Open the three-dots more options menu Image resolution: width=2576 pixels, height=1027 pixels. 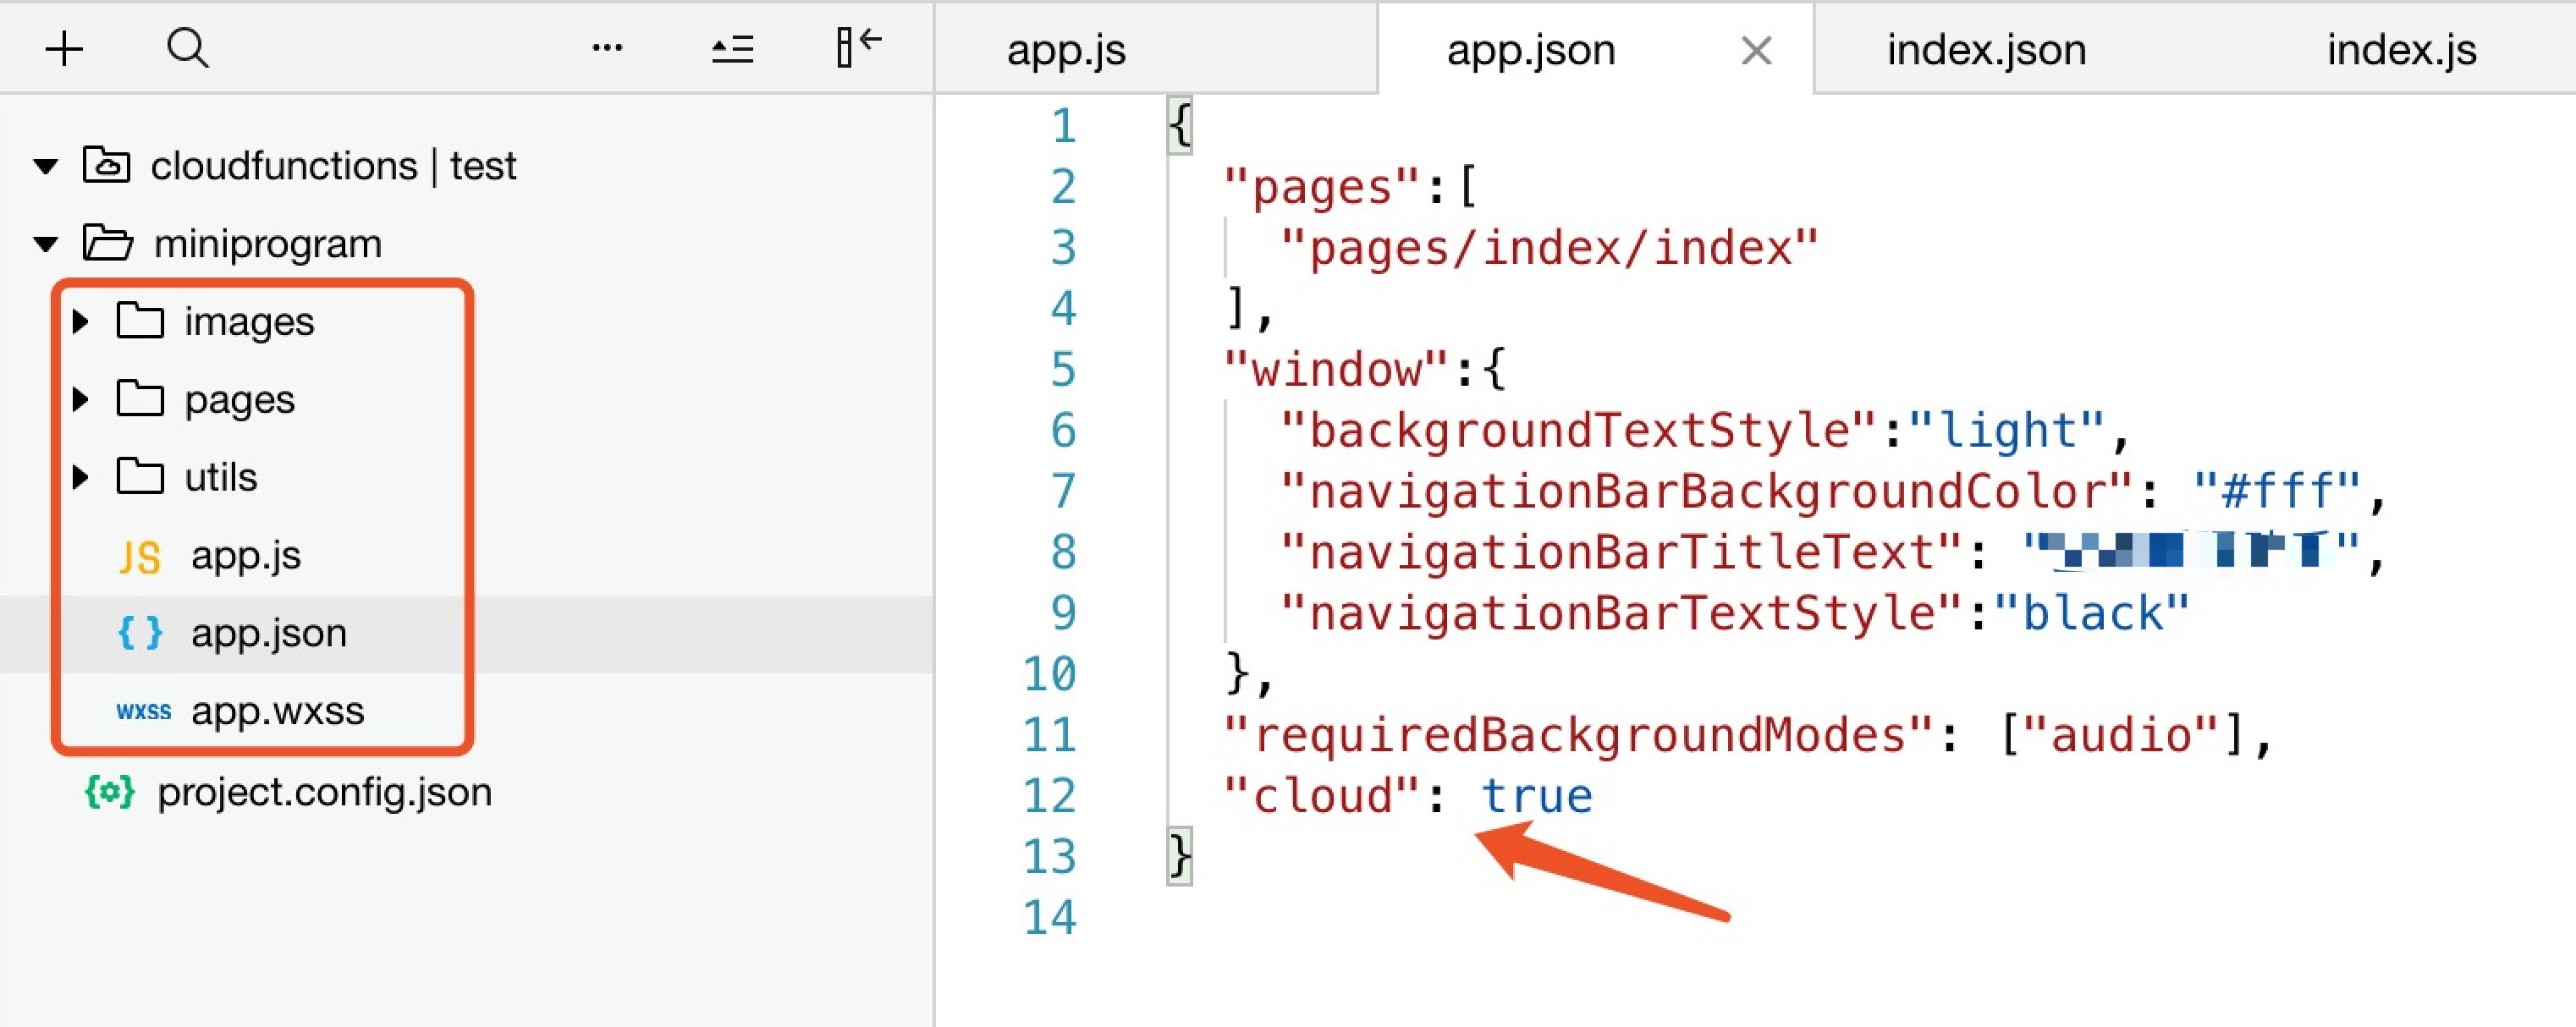(607, 48)
